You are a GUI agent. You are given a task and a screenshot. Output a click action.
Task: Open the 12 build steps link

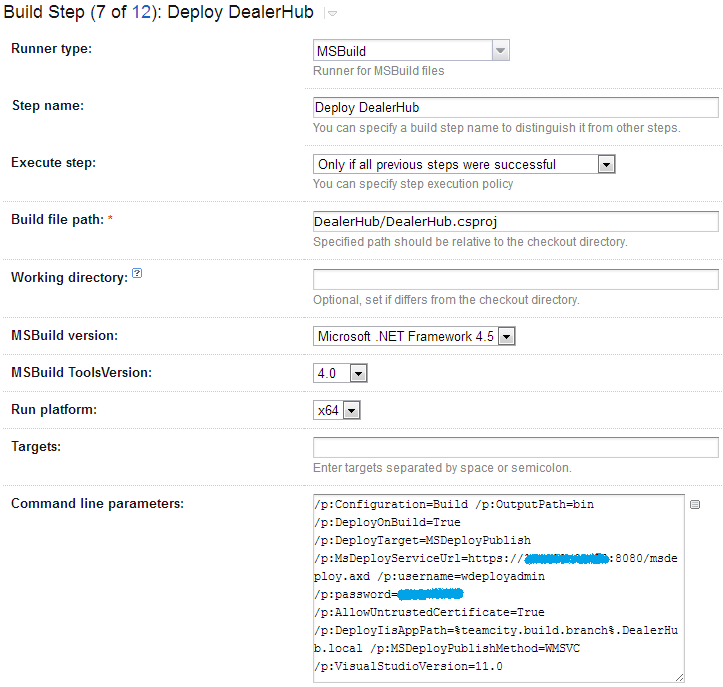pos(141,12)
